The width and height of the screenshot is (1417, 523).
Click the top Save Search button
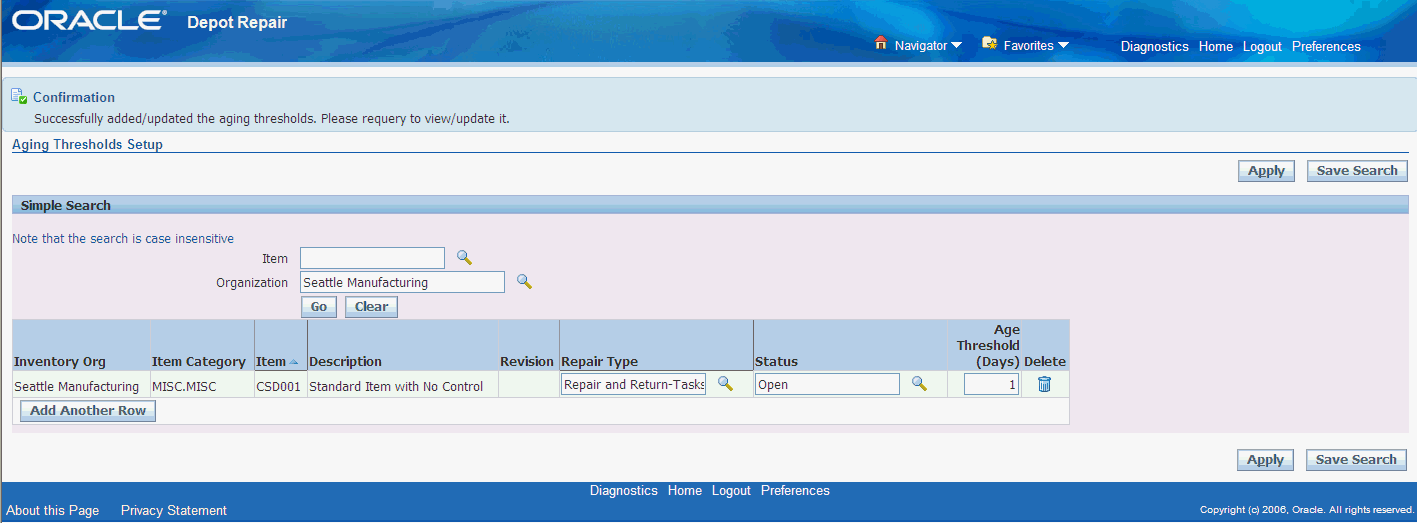[x=1357, y=171]
